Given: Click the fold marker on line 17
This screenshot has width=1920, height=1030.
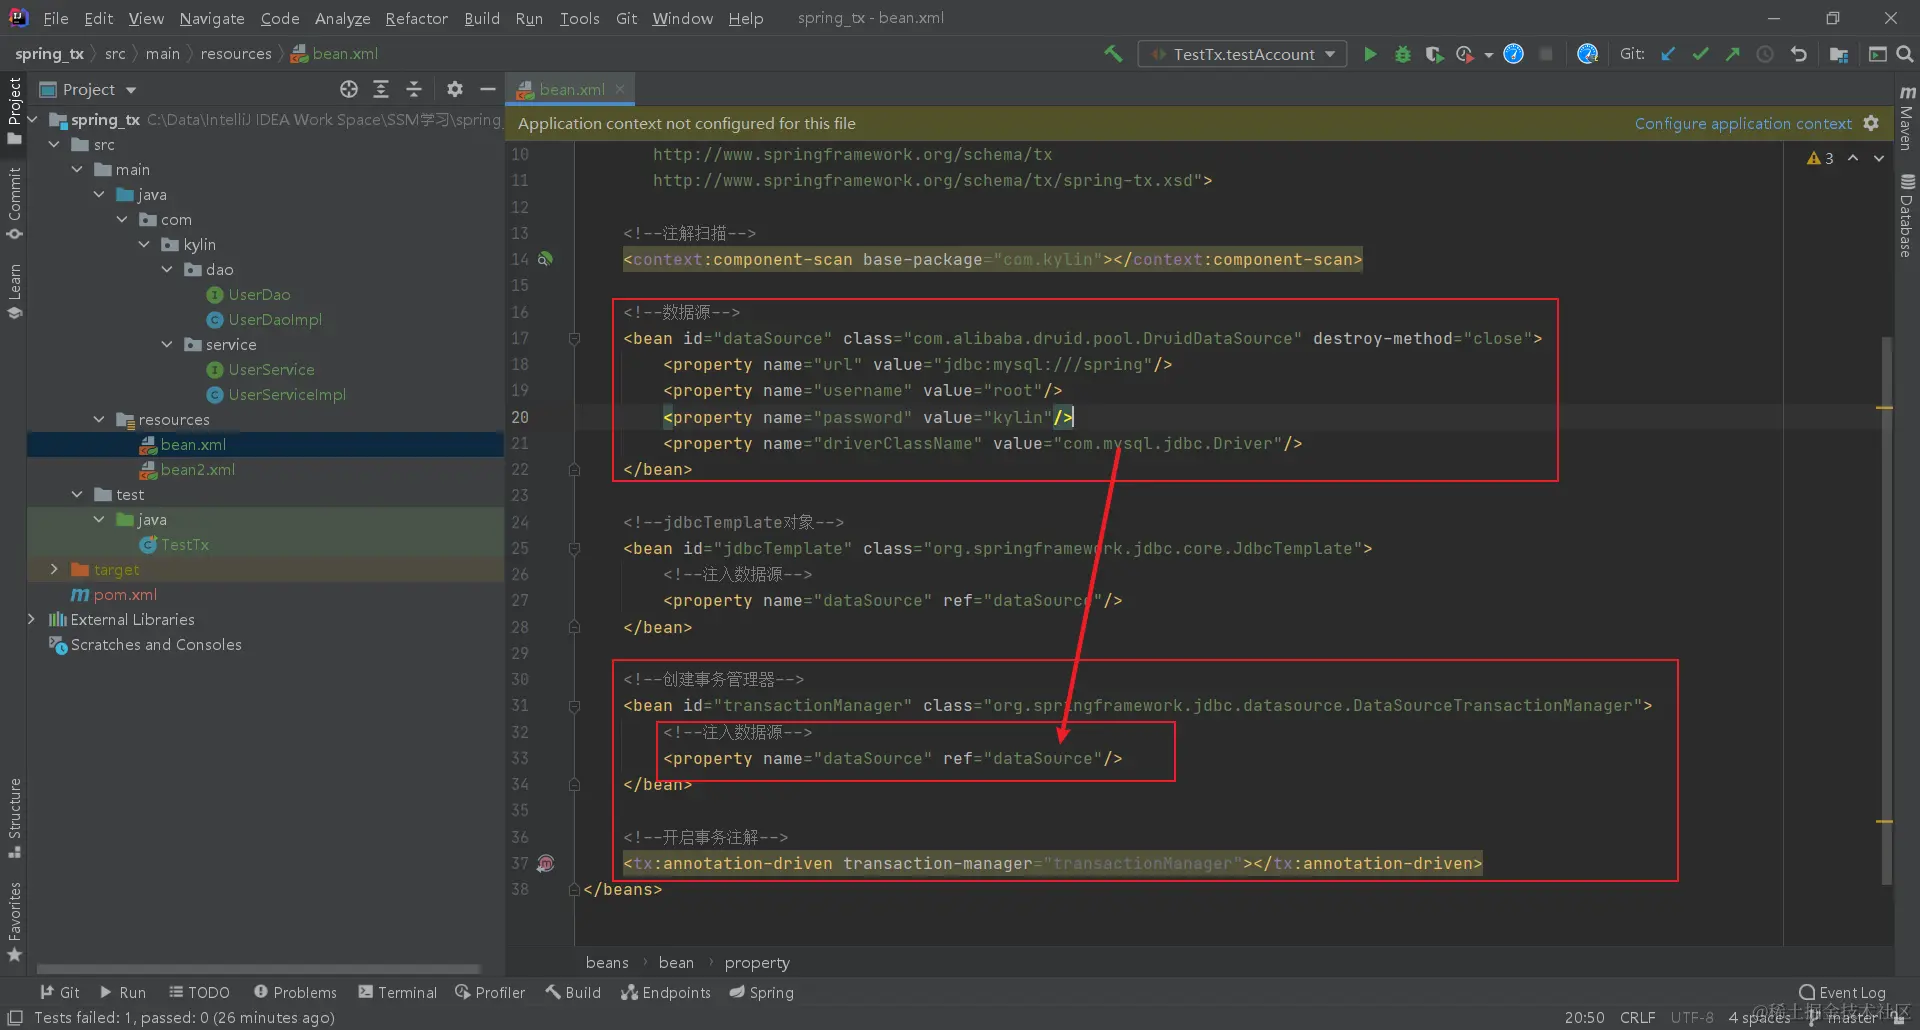Looking at the screenshot, I should [x=574, y=338].
